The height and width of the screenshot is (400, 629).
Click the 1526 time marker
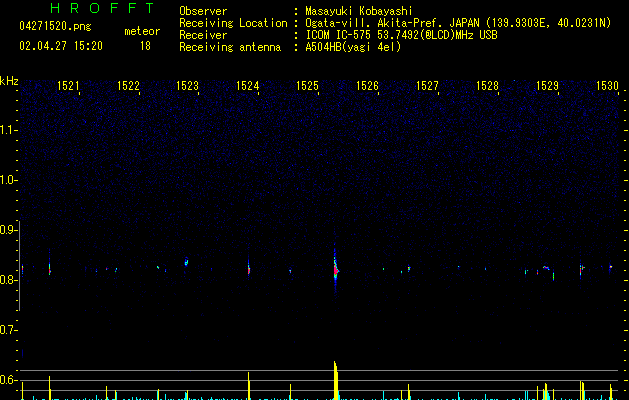coord(367,86)
